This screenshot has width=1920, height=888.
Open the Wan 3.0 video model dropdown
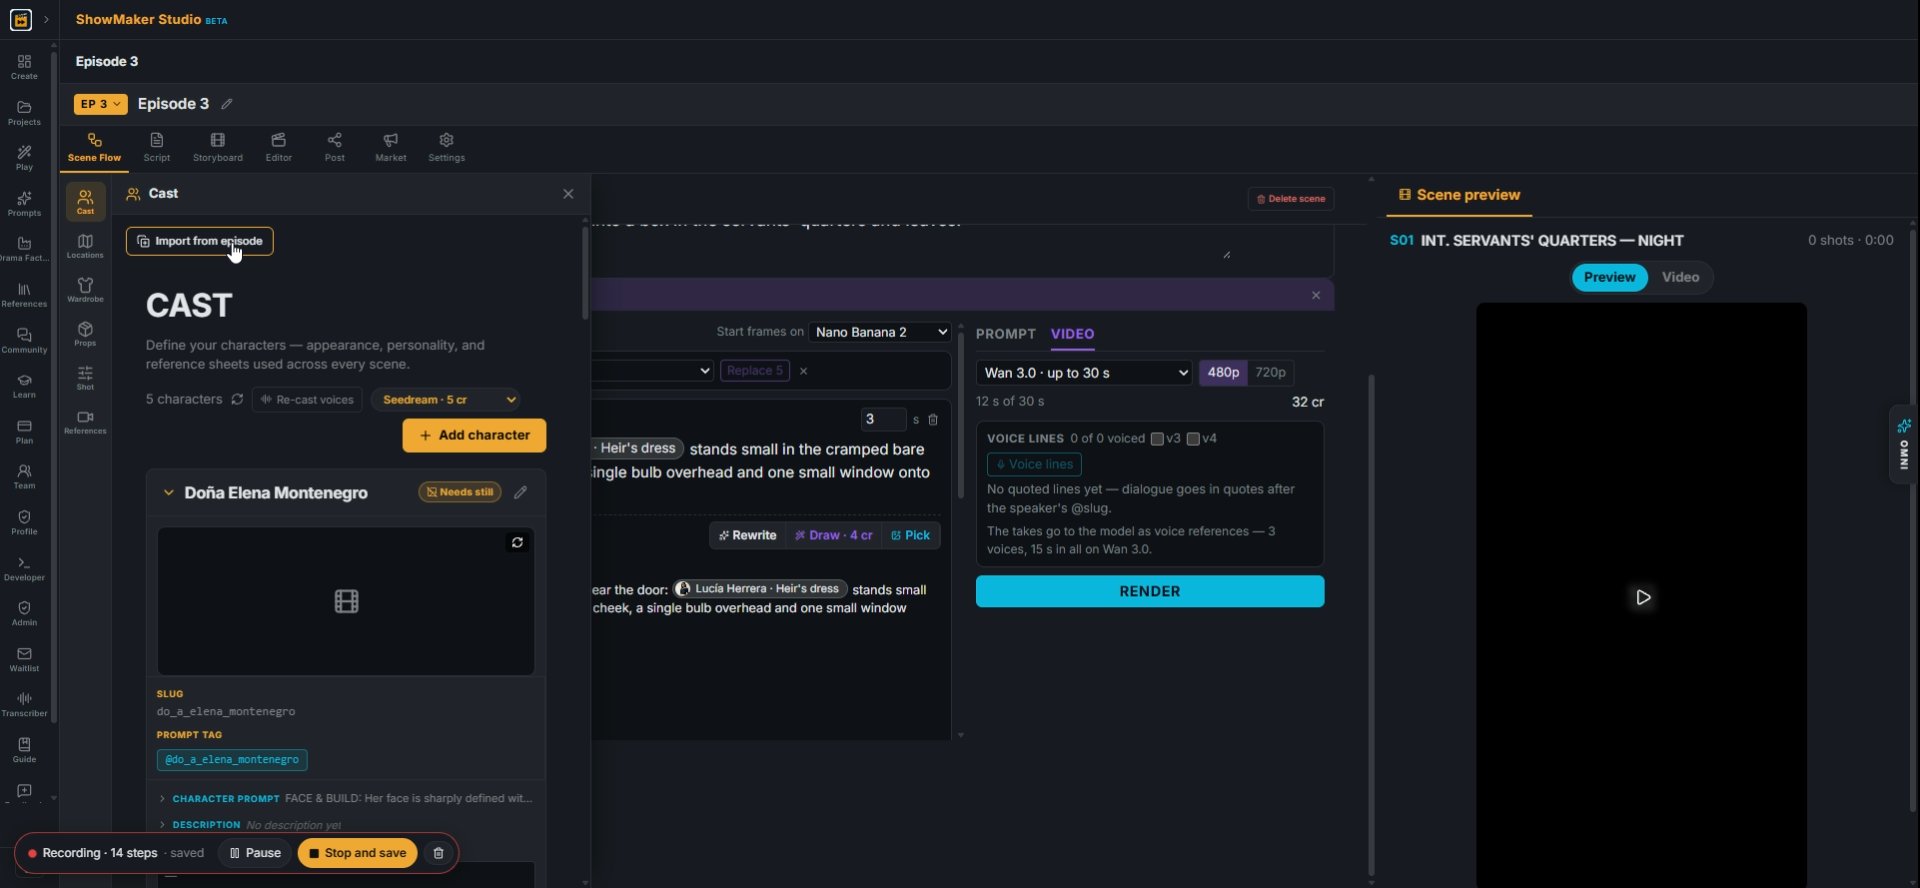coord(1084,373)
